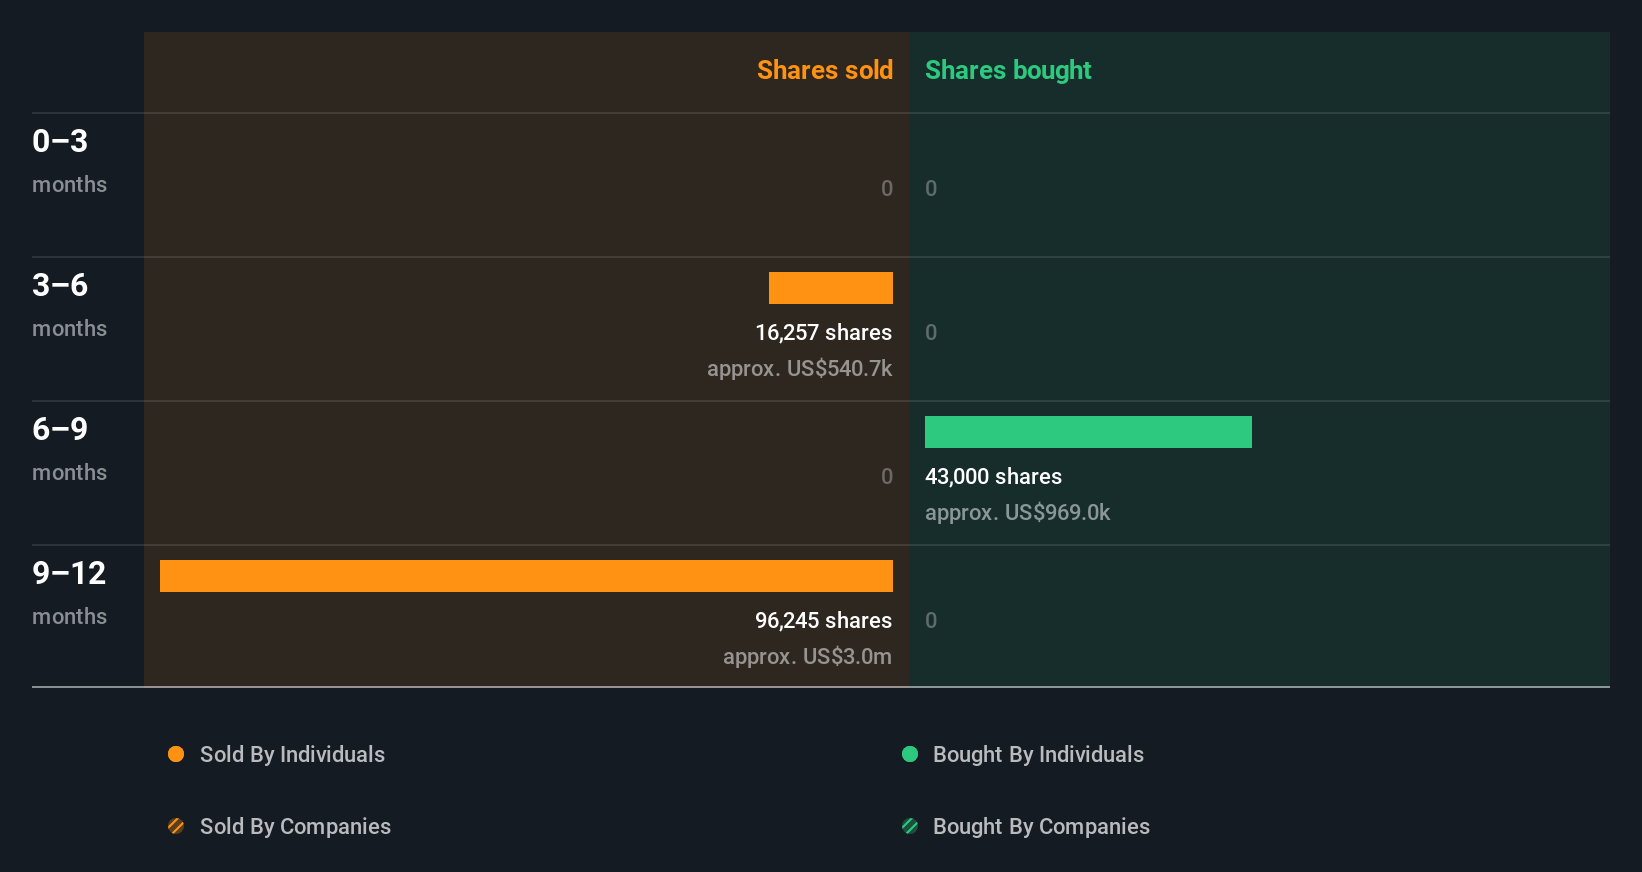This screenshot has width=1642, height=872.
Task: Click the striped Sold By Companies legend icon
Action: click(x=176, y=826)
